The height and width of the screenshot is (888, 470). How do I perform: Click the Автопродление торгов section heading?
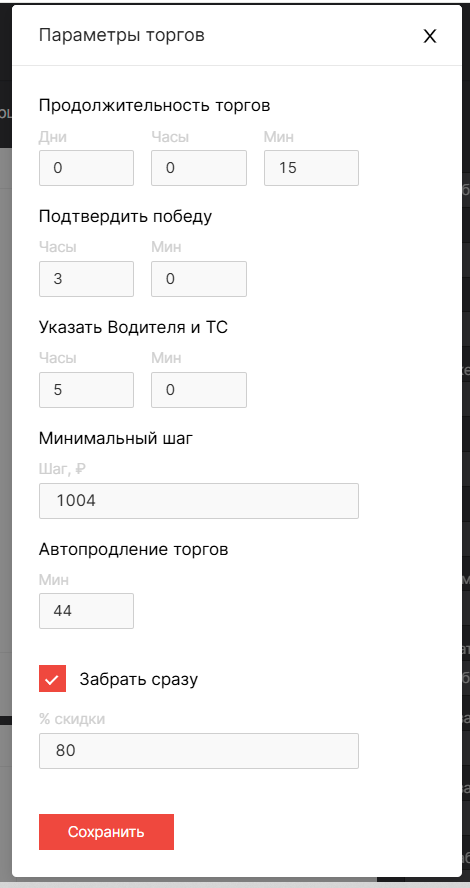tap(134, 549)
